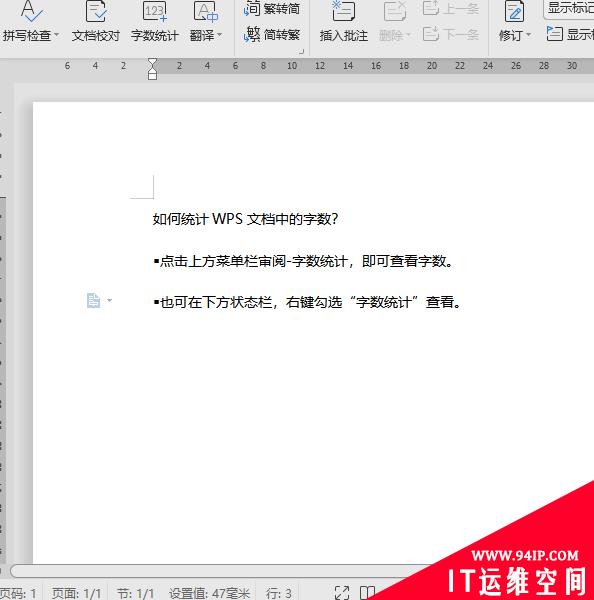Click the indent marker on the ruler
594x600 pixels.
152,69
